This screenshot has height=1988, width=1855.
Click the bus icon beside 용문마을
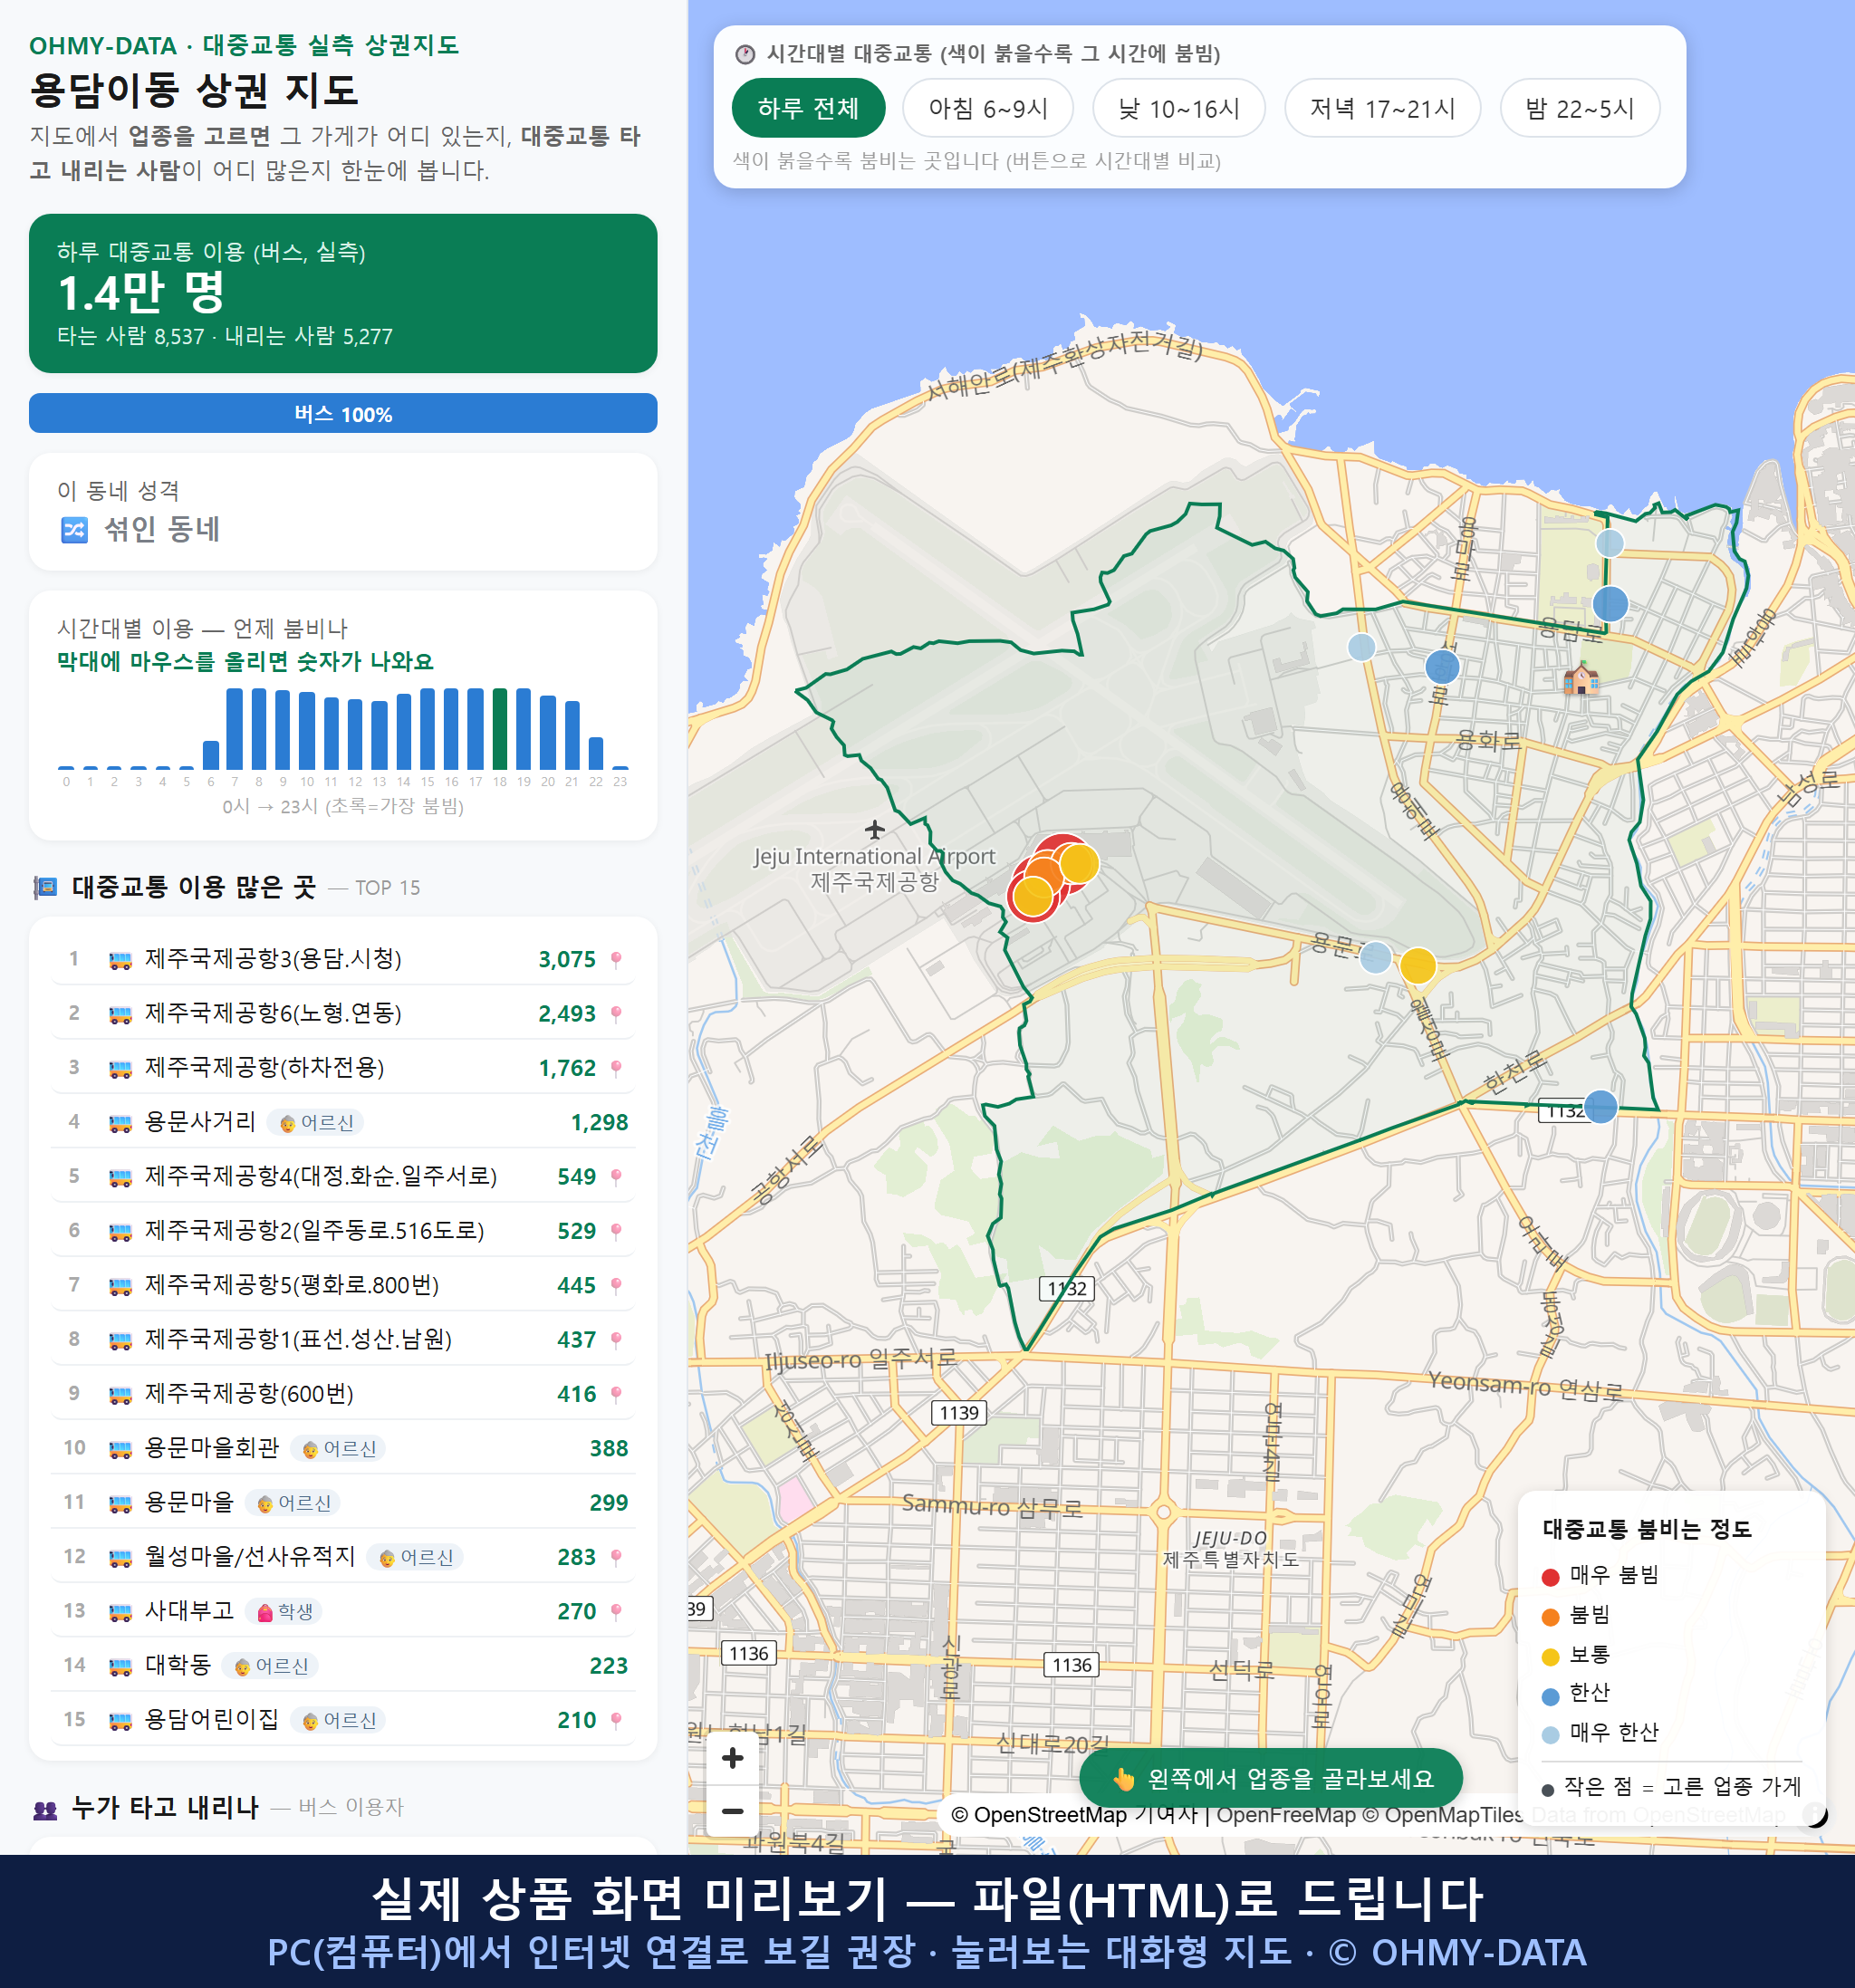(120, 1503)
